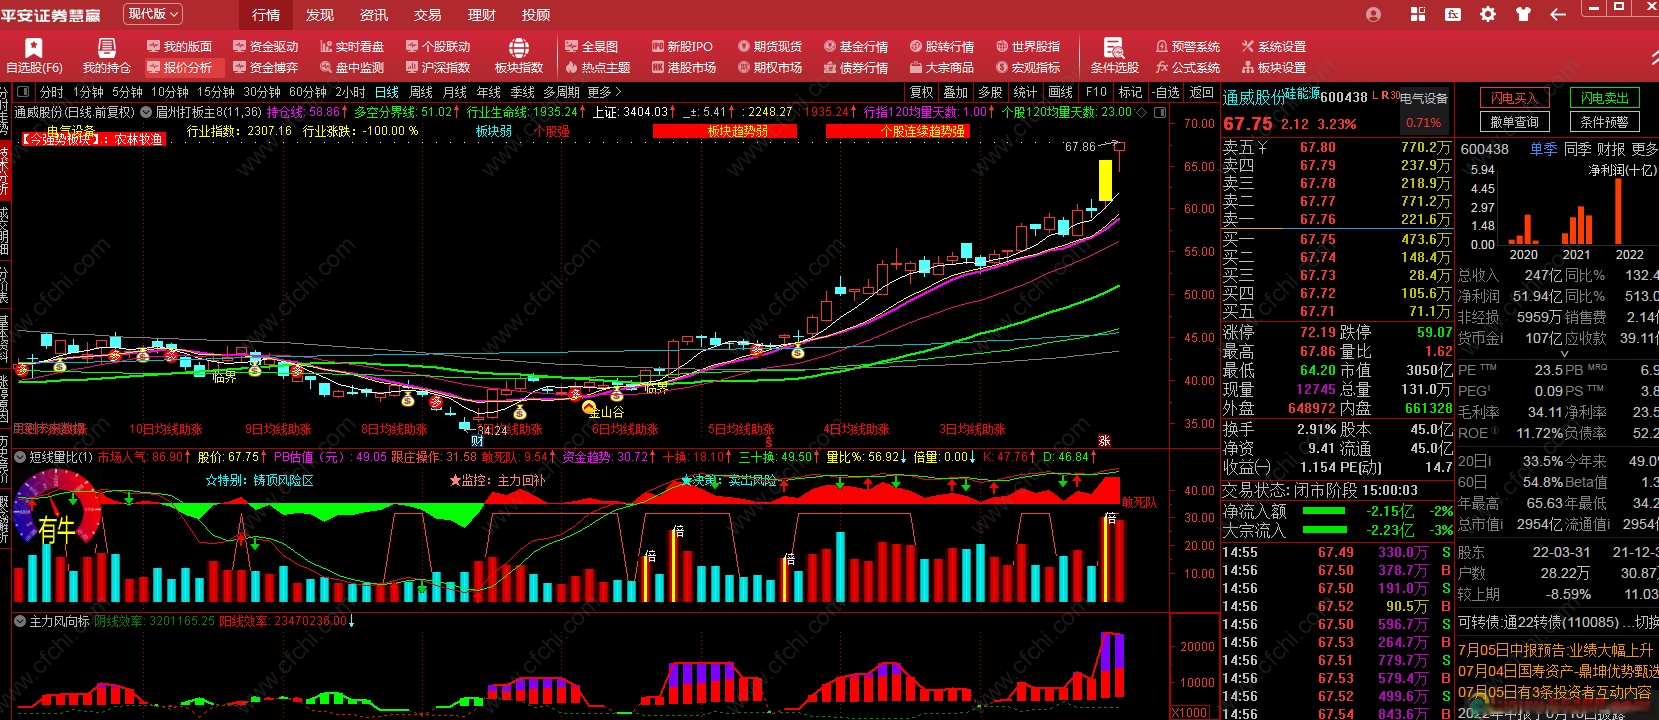Expand 更多 period options
Image resolution: width=1659 pixels, height=720 pixels.
pos(604,92)
